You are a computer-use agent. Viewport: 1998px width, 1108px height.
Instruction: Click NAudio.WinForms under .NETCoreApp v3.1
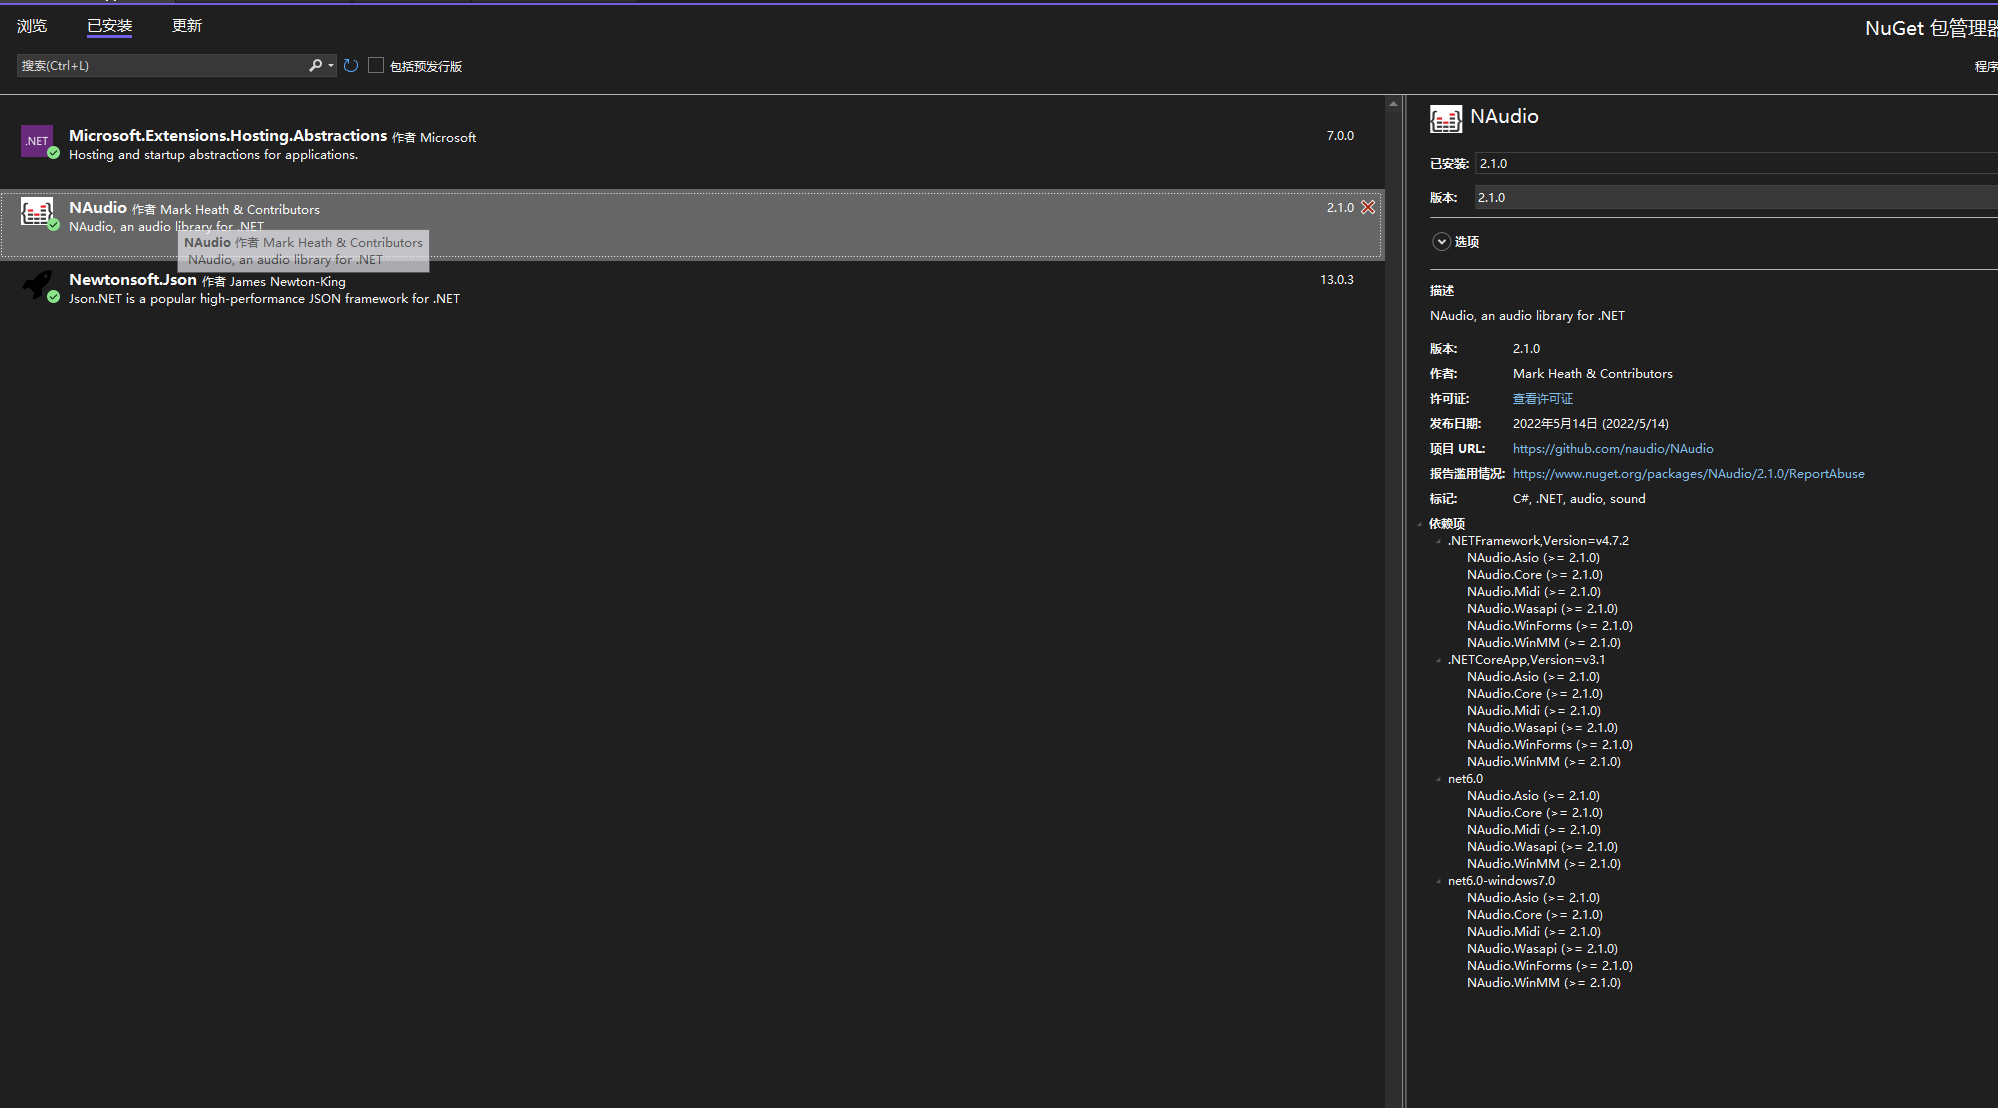[x=1549, y=745]
